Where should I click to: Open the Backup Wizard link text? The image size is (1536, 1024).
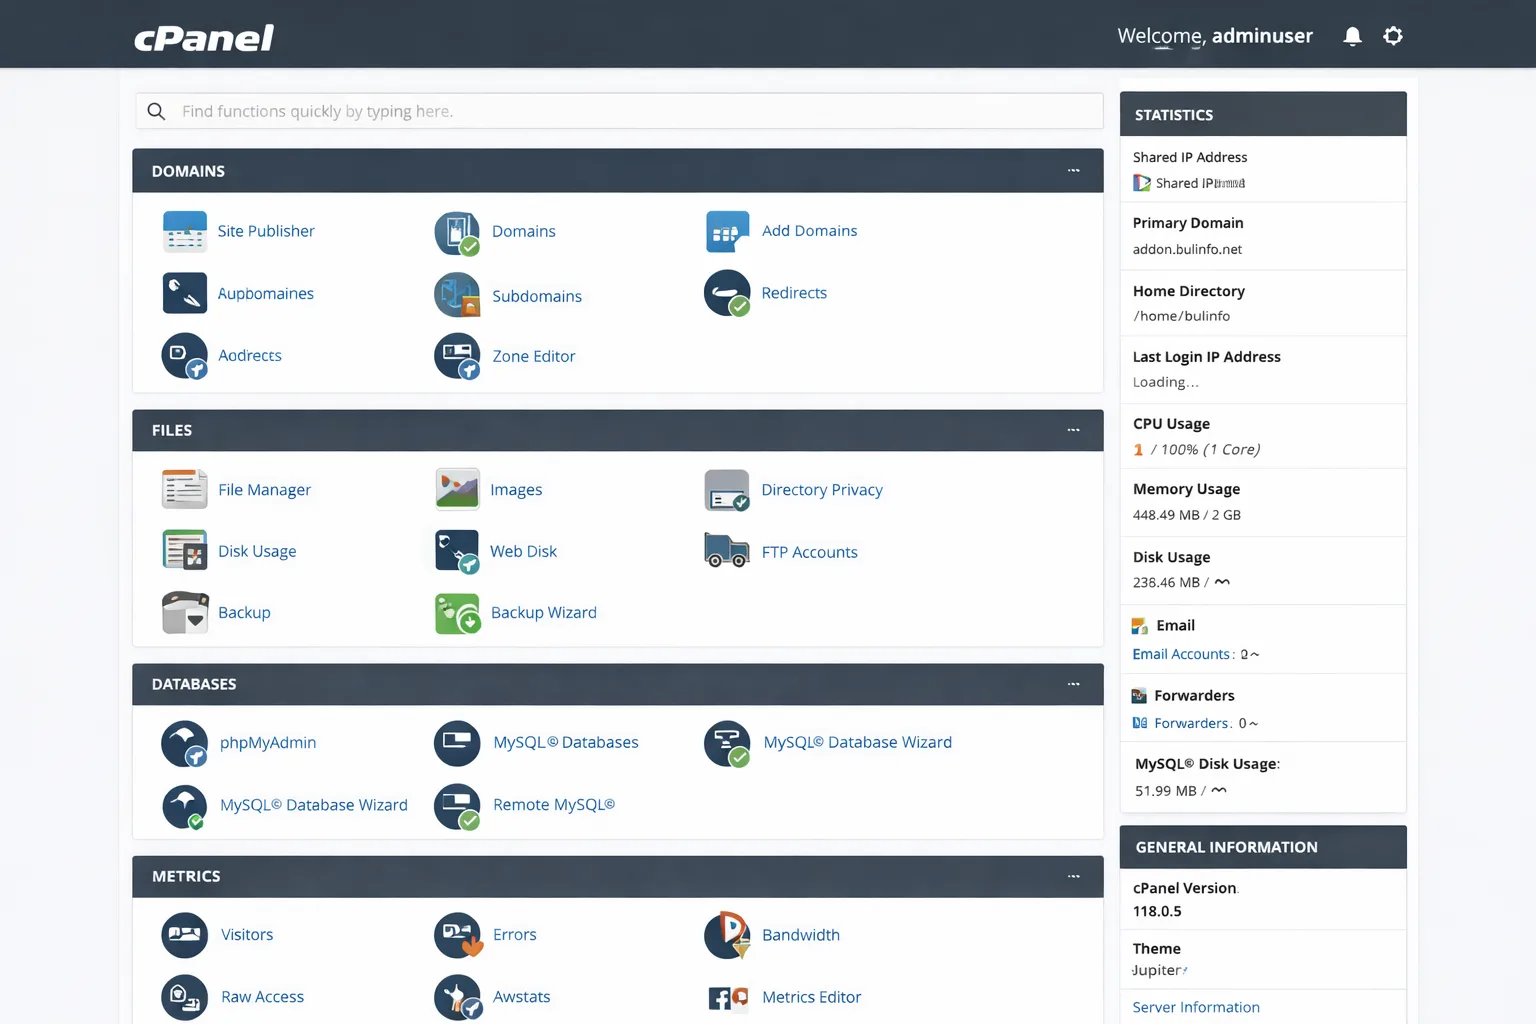coord(543,612)
